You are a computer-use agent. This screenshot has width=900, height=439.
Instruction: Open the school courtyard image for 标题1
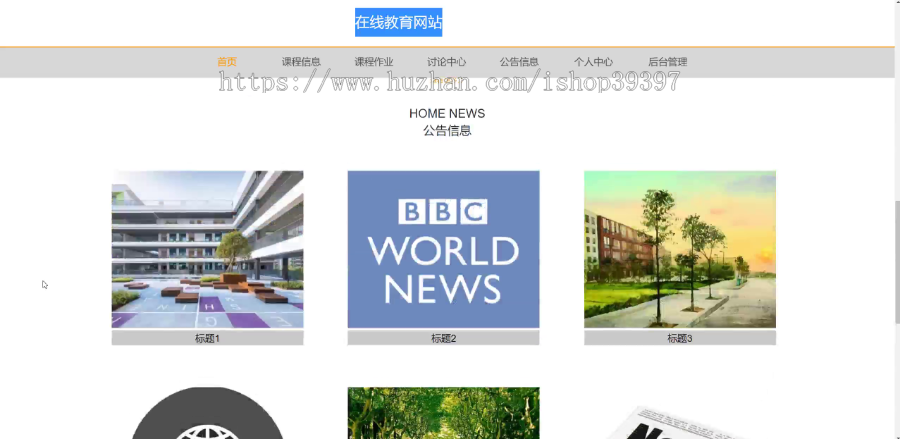tap(207, 249)
